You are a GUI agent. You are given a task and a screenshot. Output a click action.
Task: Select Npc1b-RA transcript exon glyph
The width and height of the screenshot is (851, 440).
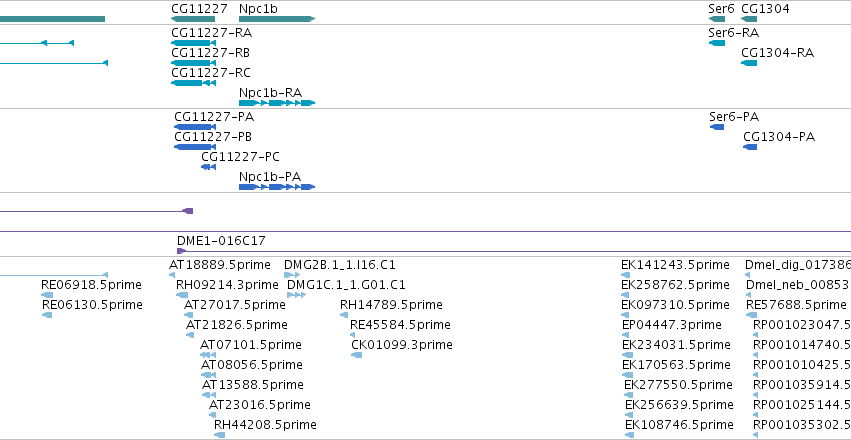[277, 103]
